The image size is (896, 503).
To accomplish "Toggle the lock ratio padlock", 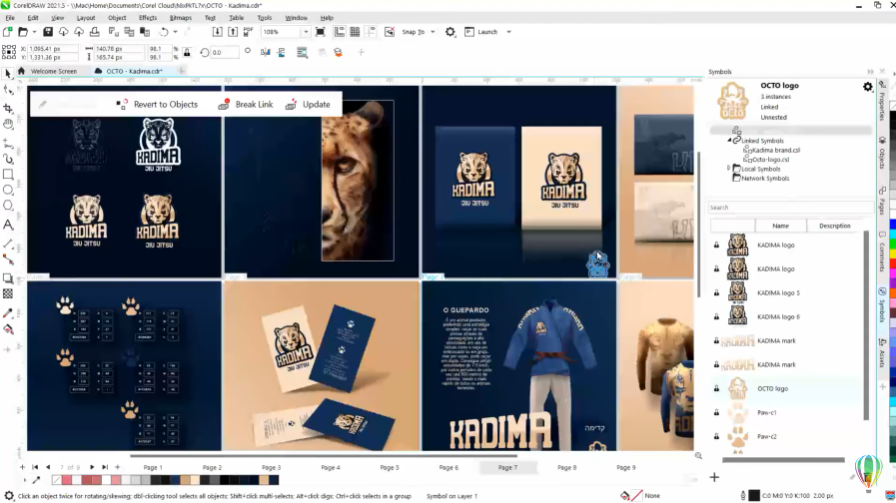I will [187, 53].
